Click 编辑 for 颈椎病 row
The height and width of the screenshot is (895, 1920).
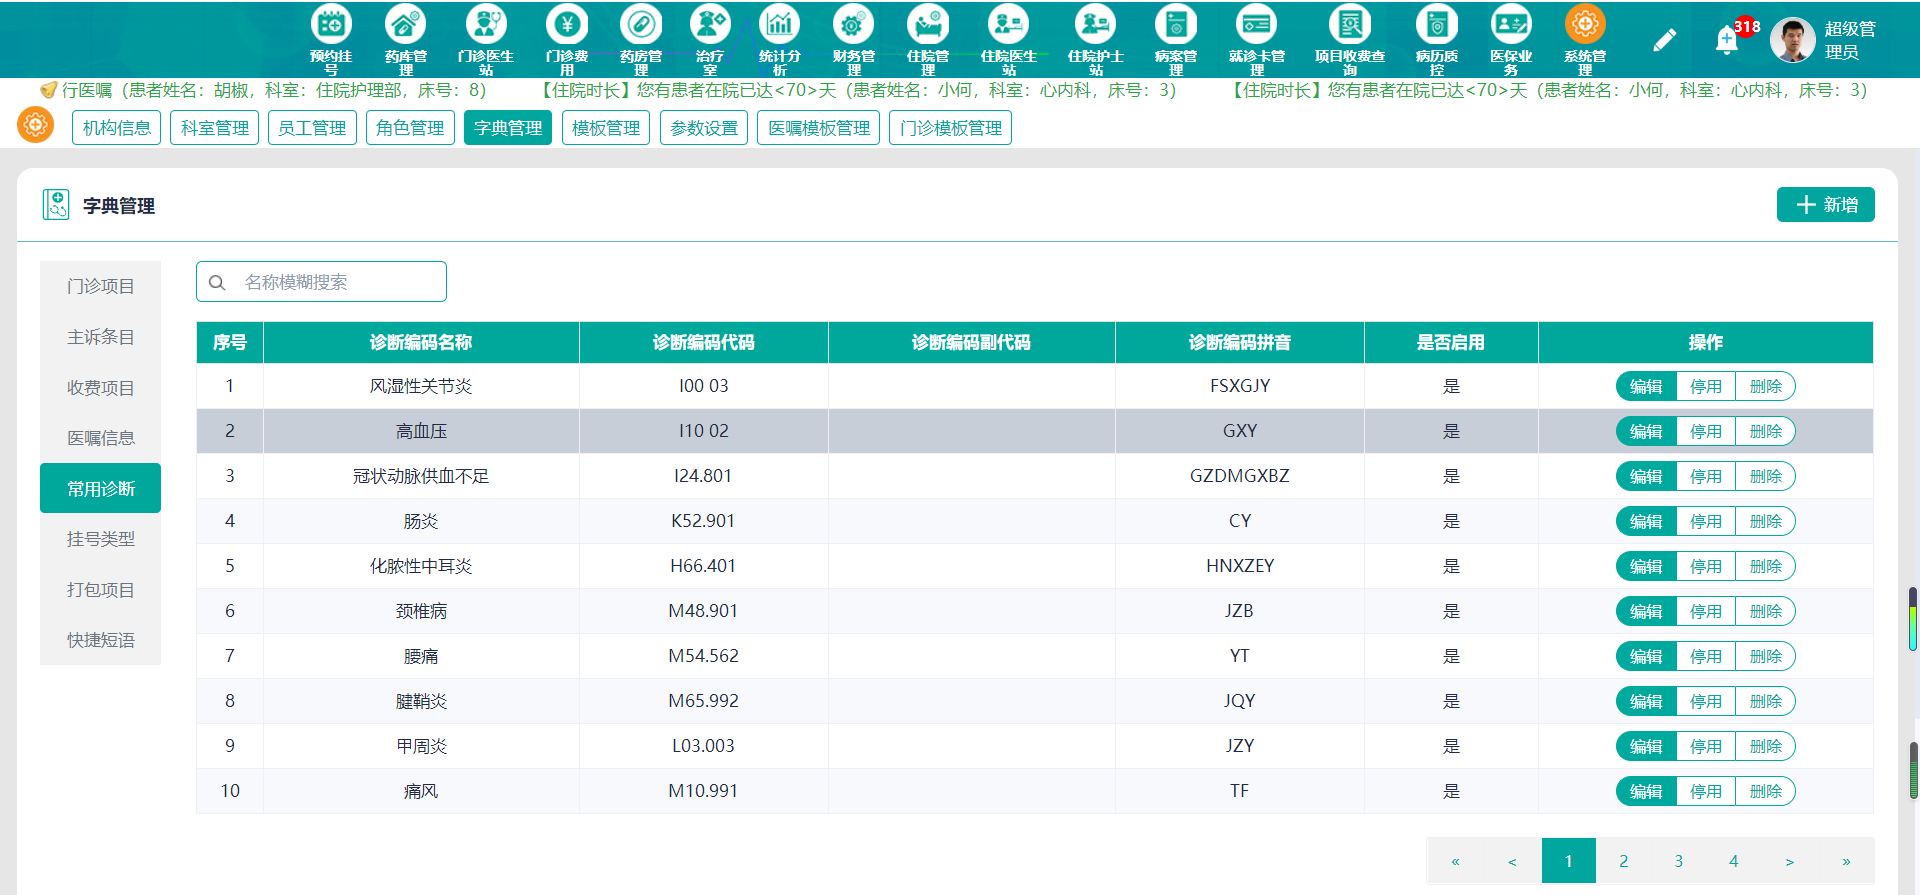(x=1646, y=611)
